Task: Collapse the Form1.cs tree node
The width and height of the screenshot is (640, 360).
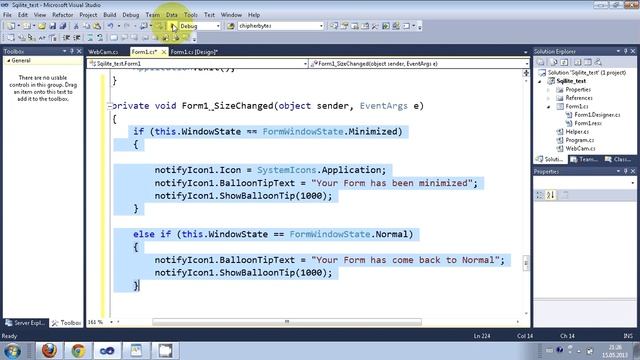Action: [549, 107]
